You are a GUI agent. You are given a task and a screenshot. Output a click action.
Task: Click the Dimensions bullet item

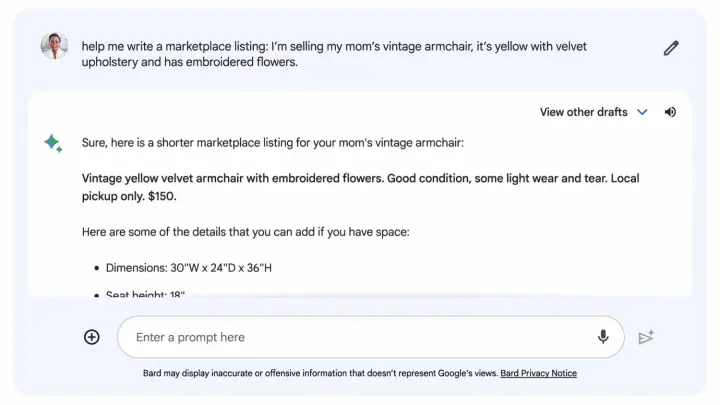(189, 268)
